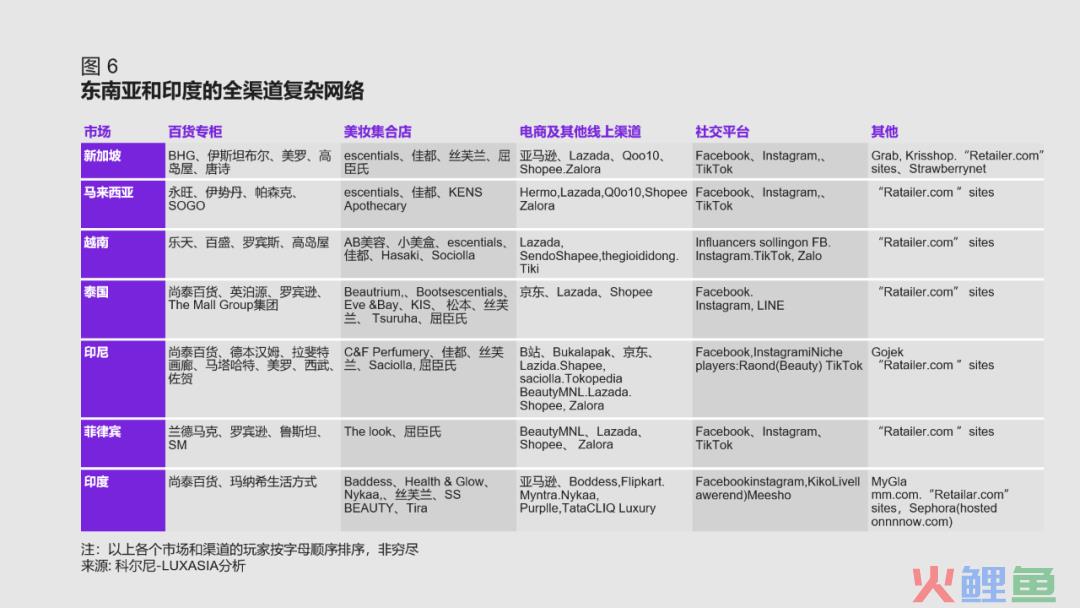Click the cell "兰德马克、罗宾逊、鲁斯坦、SM"
1080x608 pixels.
coord(253,443)
